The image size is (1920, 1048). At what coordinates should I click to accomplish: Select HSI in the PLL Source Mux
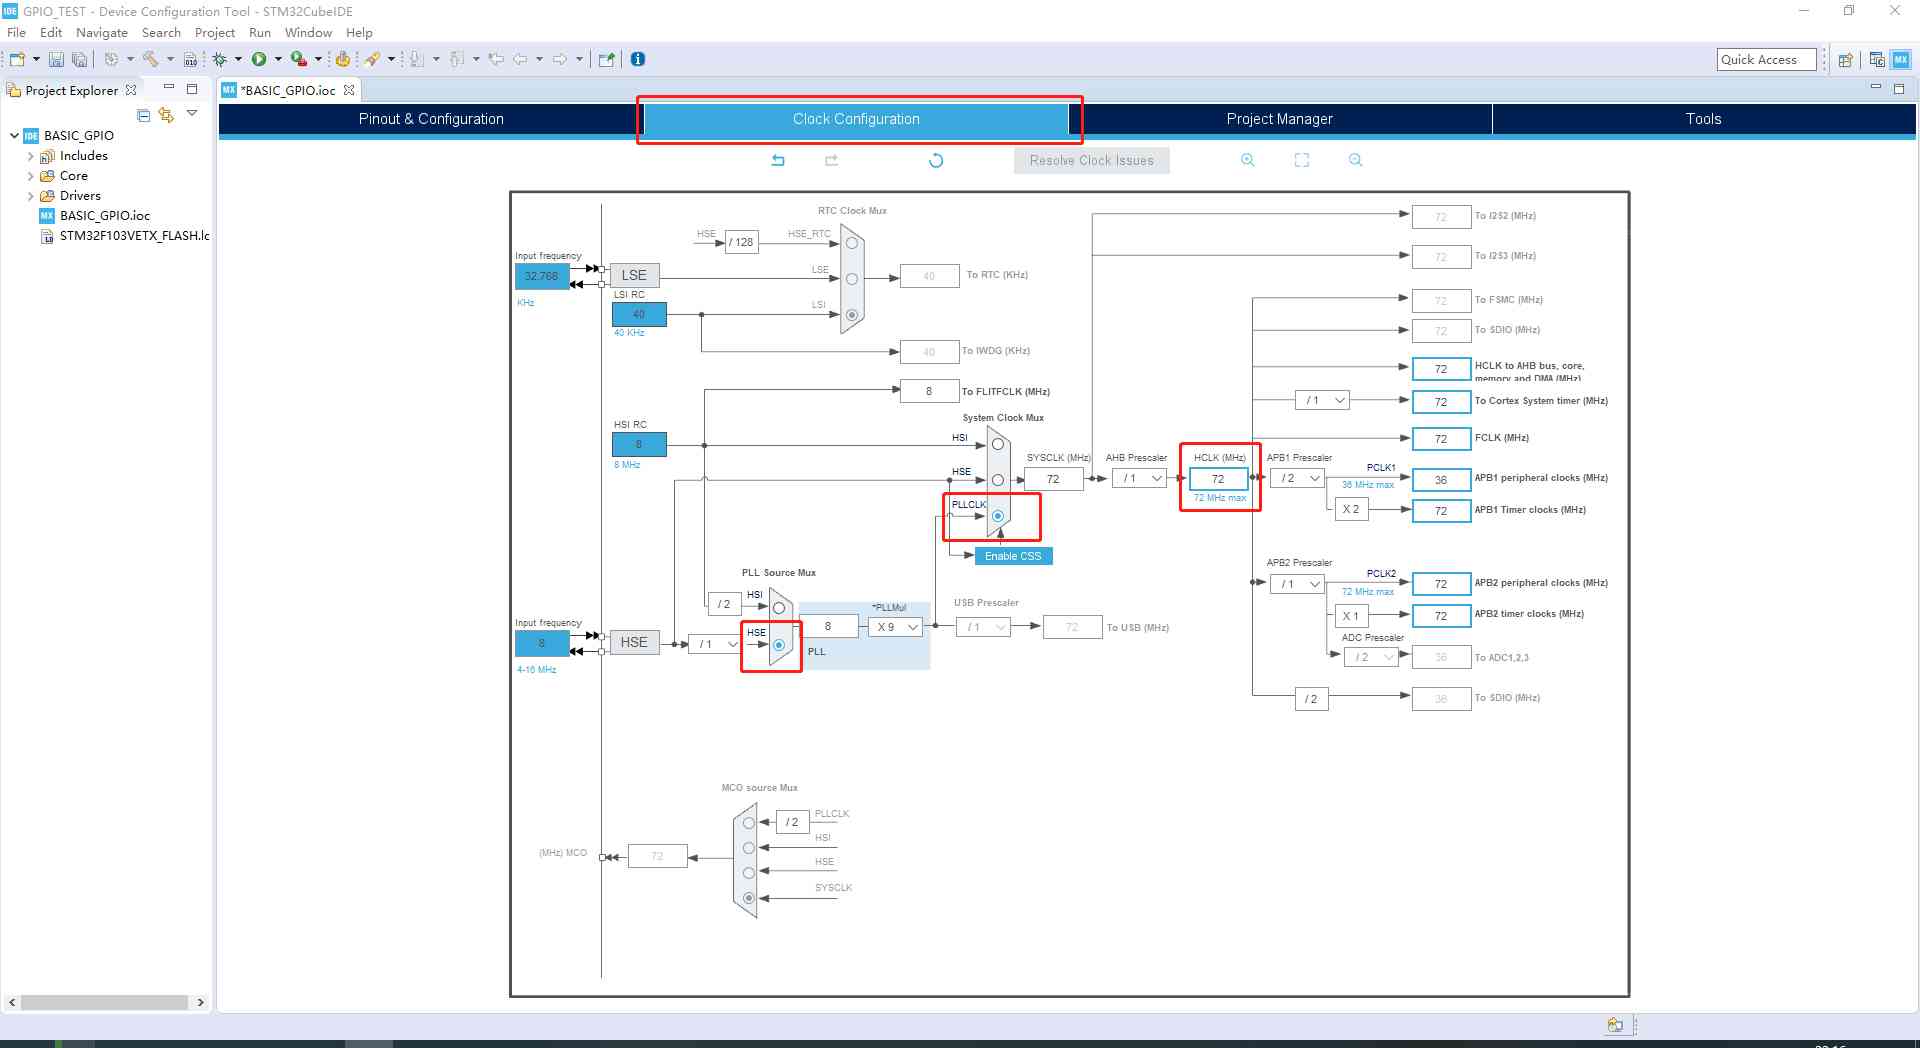(x=779, y=608)
